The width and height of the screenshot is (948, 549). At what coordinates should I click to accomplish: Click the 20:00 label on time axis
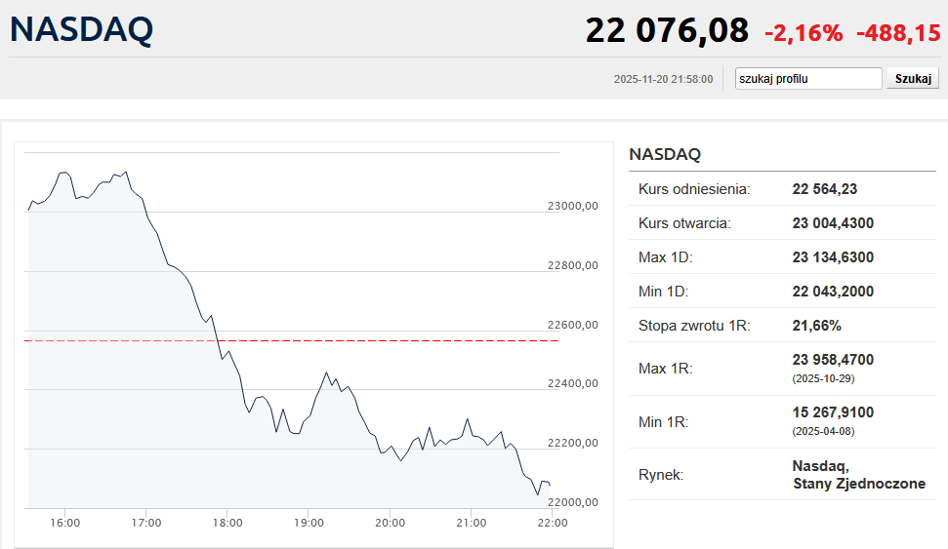(x=390, y=523)
